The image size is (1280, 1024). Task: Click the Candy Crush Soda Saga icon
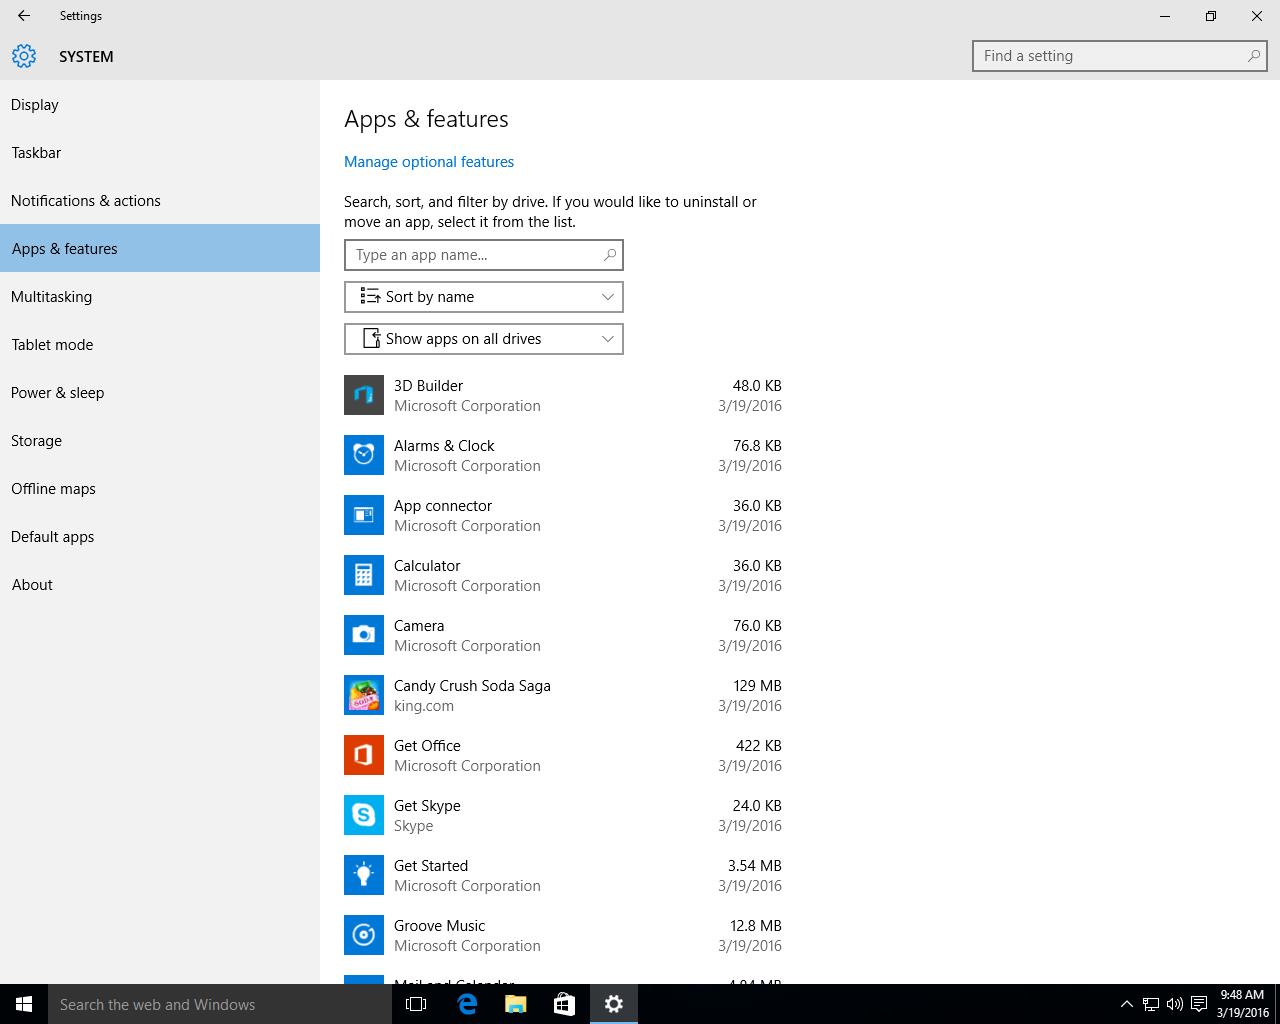(364, 695)
